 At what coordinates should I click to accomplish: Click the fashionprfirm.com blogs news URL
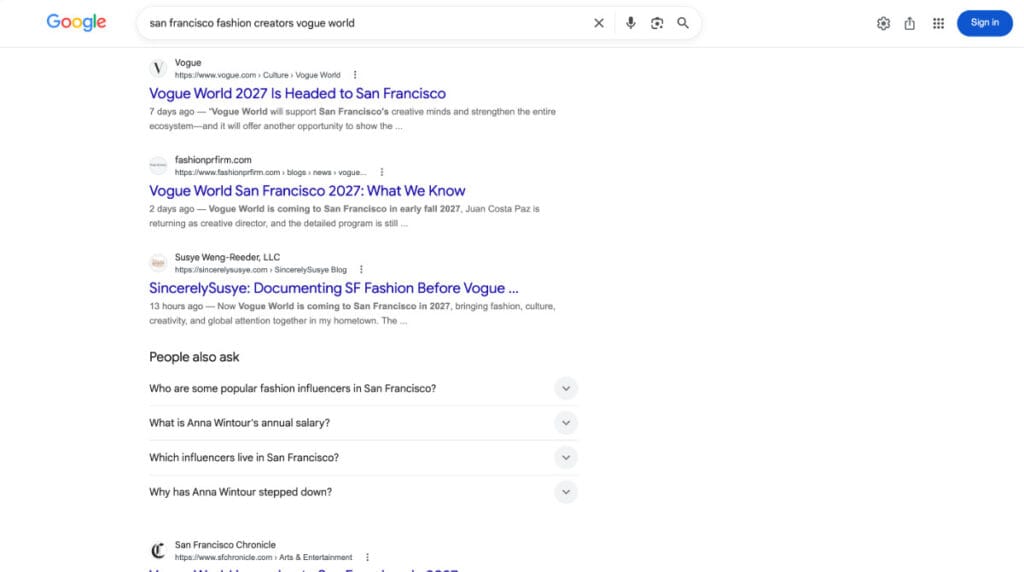[270, 172]
